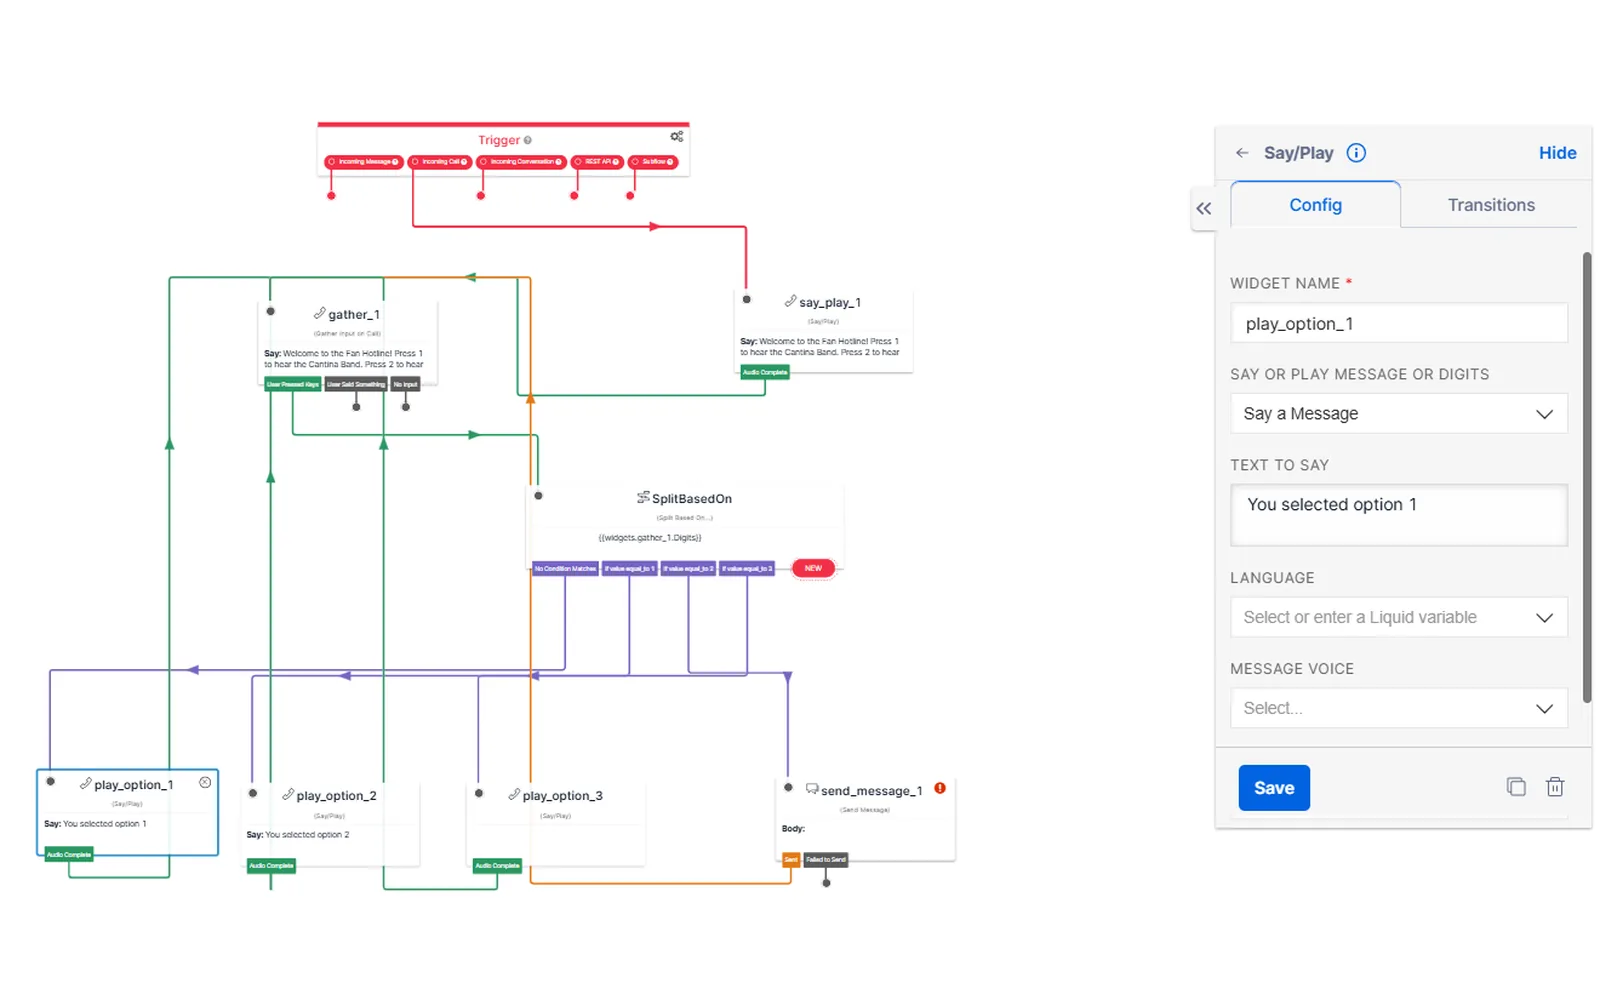Click the Trigger help question mark
Viewport: 1600px width, 1000px height.
(528, 140)
